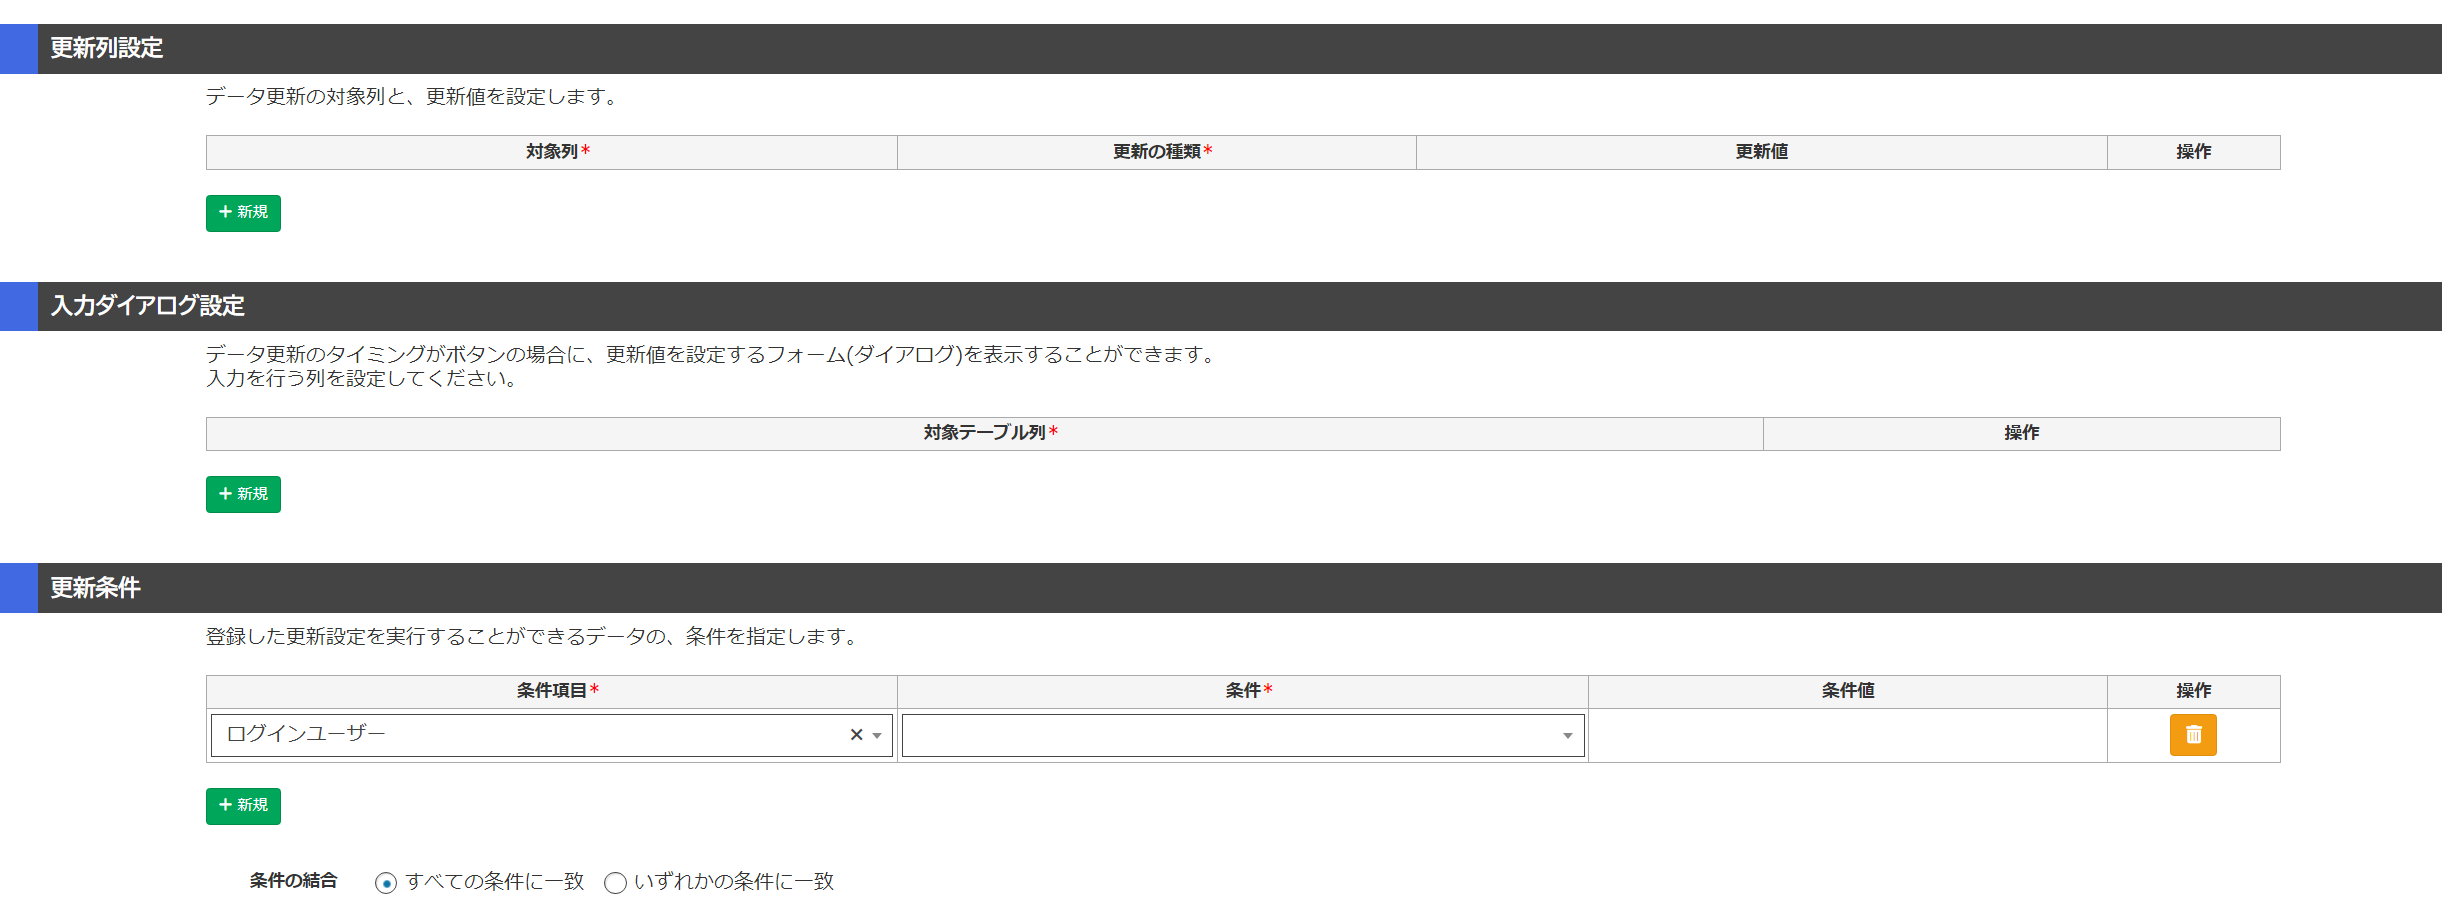Click the 更新列設定 section header

pos(102,45)
